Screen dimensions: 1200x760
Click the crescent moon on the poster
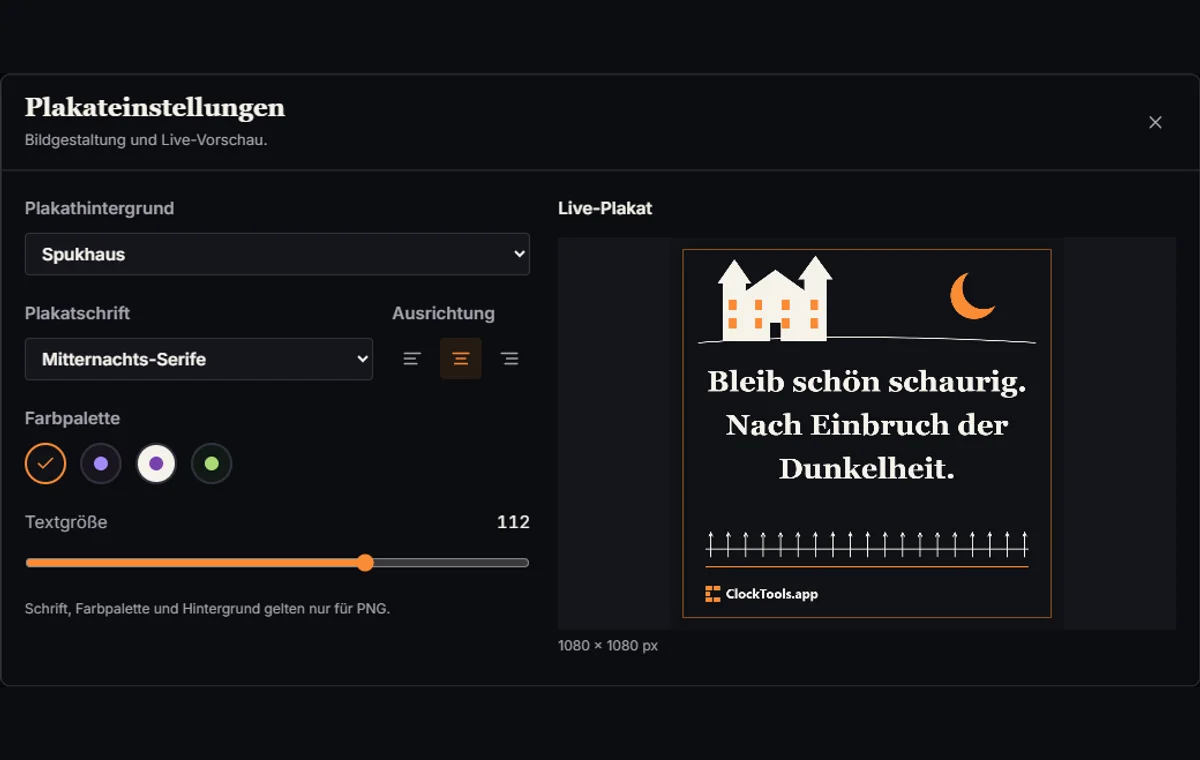pyautogui.click(x=972, y=296)
